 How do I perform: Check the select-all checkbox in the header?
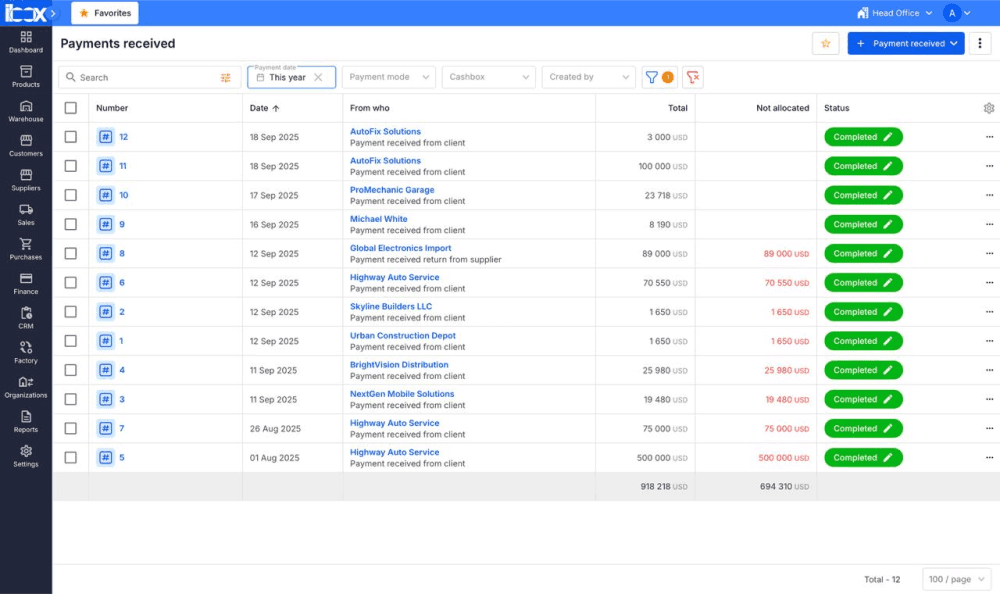click(71, 107)
